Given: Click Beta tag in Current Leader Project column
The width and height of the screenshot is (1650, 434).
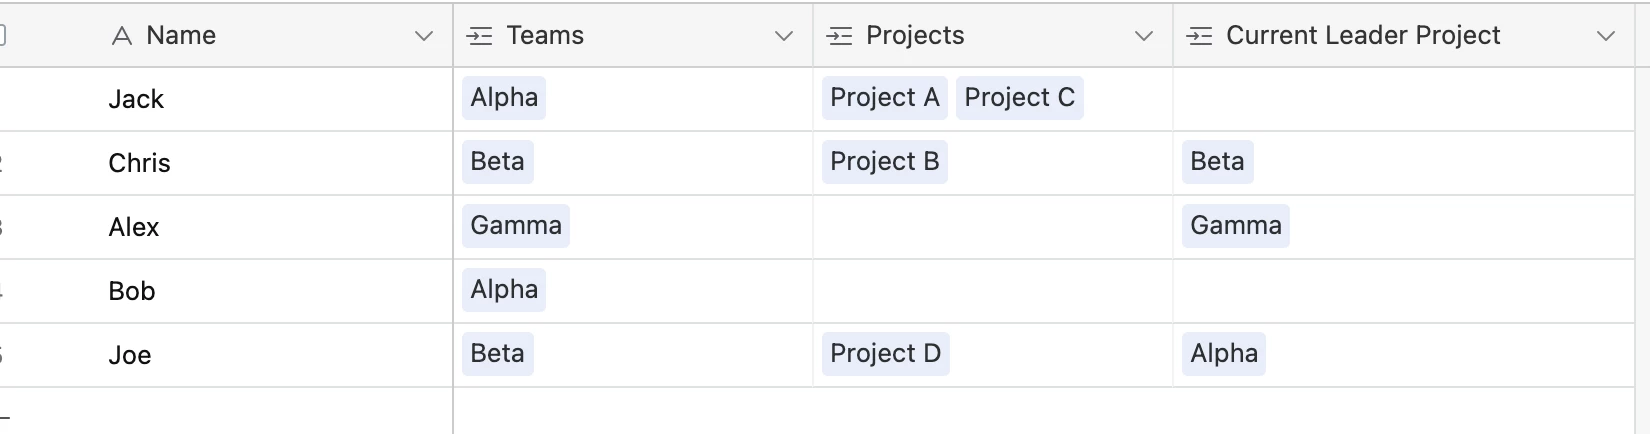Looking at the screenshot, I should point(1218,162).
